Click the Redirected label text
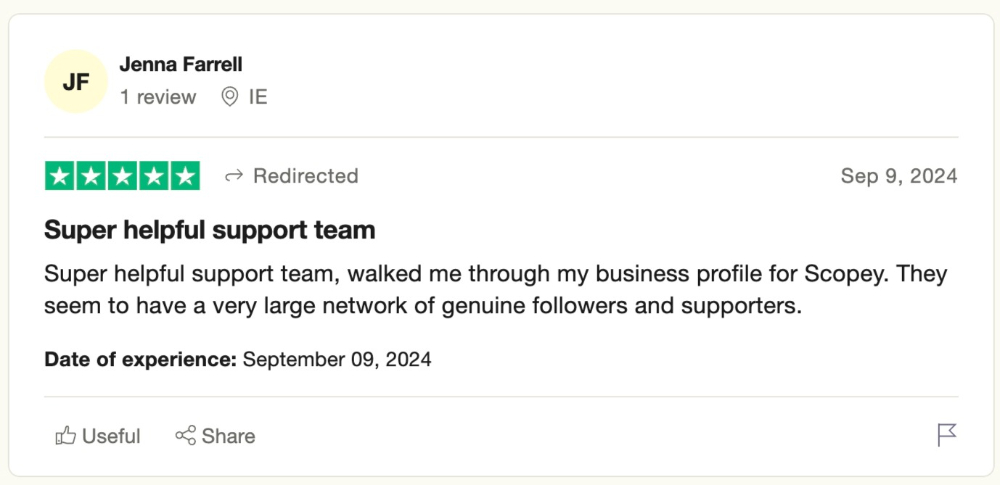This screenshot has width=1000, height=485. coord(305,176)
